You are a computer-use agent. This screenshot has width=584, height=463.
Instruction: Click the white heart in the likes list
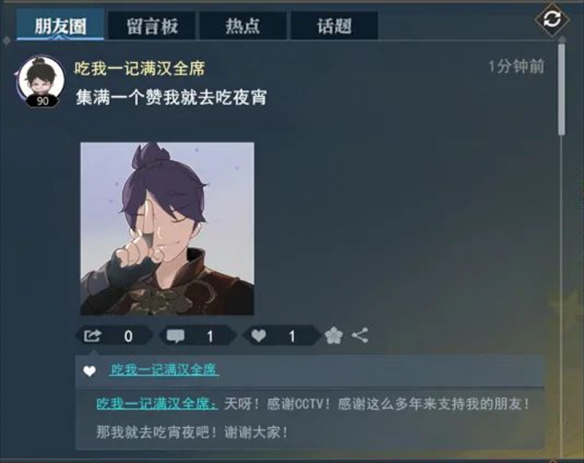point(89,371)
